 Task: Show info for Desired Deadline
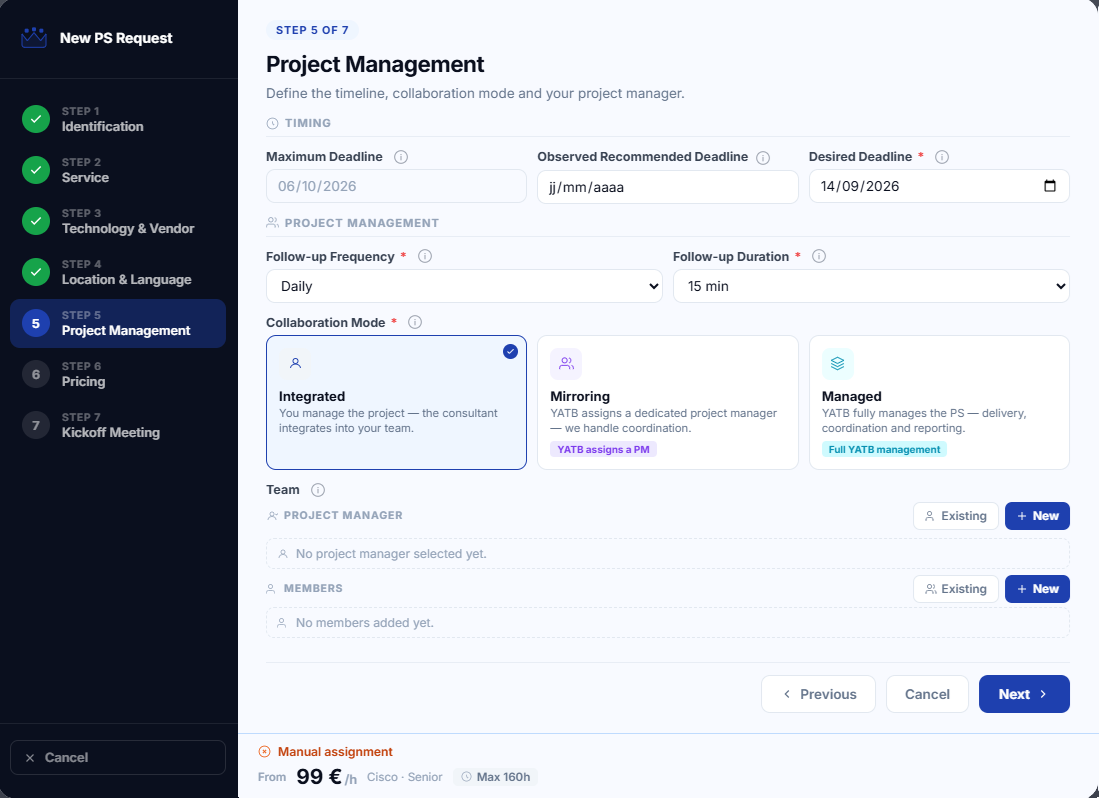pyautogui.click(x=942, y=157)
